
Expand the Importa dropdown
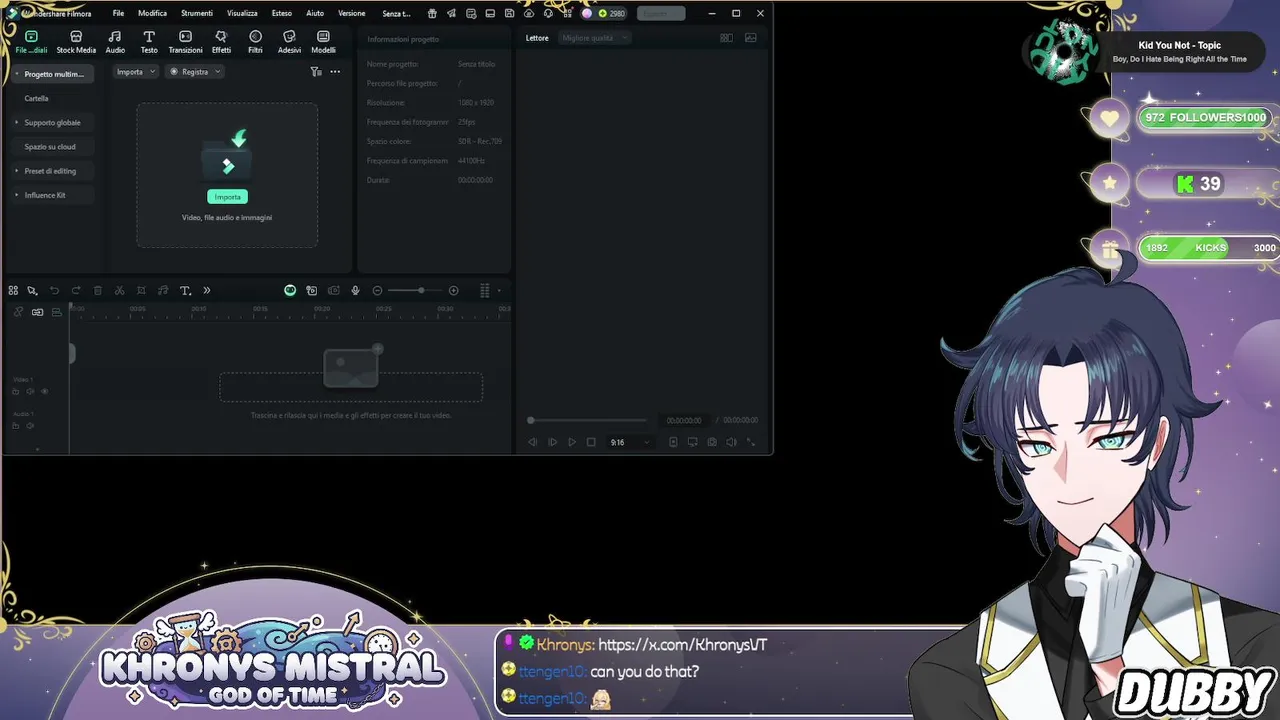pos(135,72)
